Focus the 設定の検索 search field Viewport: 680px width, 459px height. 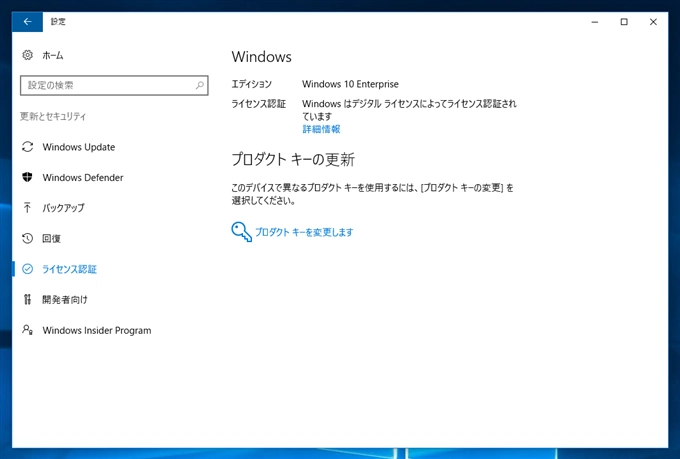click(114, 85)
